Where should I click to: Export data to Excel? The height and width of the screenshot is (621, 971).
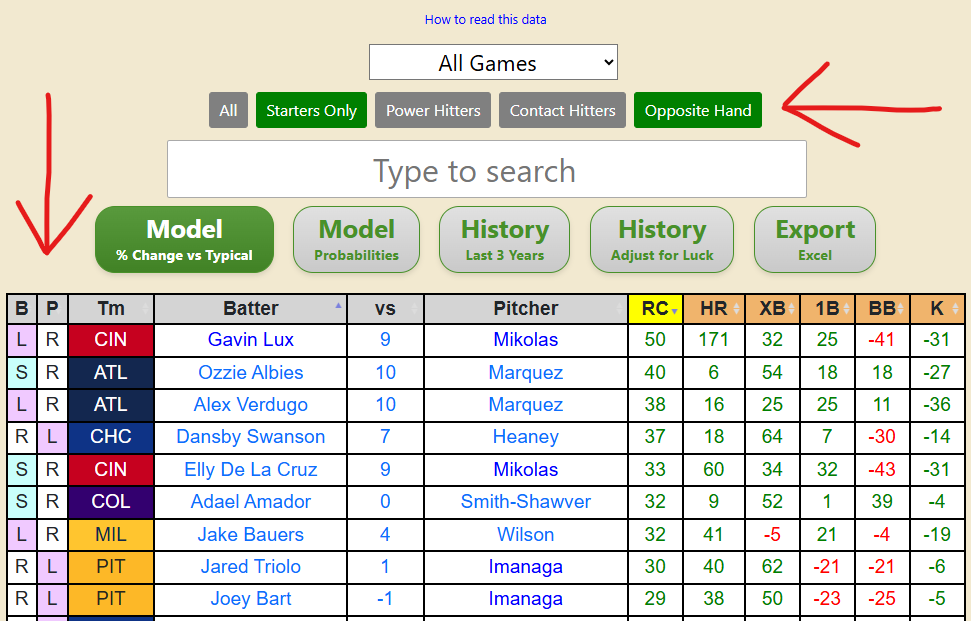pos(815,240)
